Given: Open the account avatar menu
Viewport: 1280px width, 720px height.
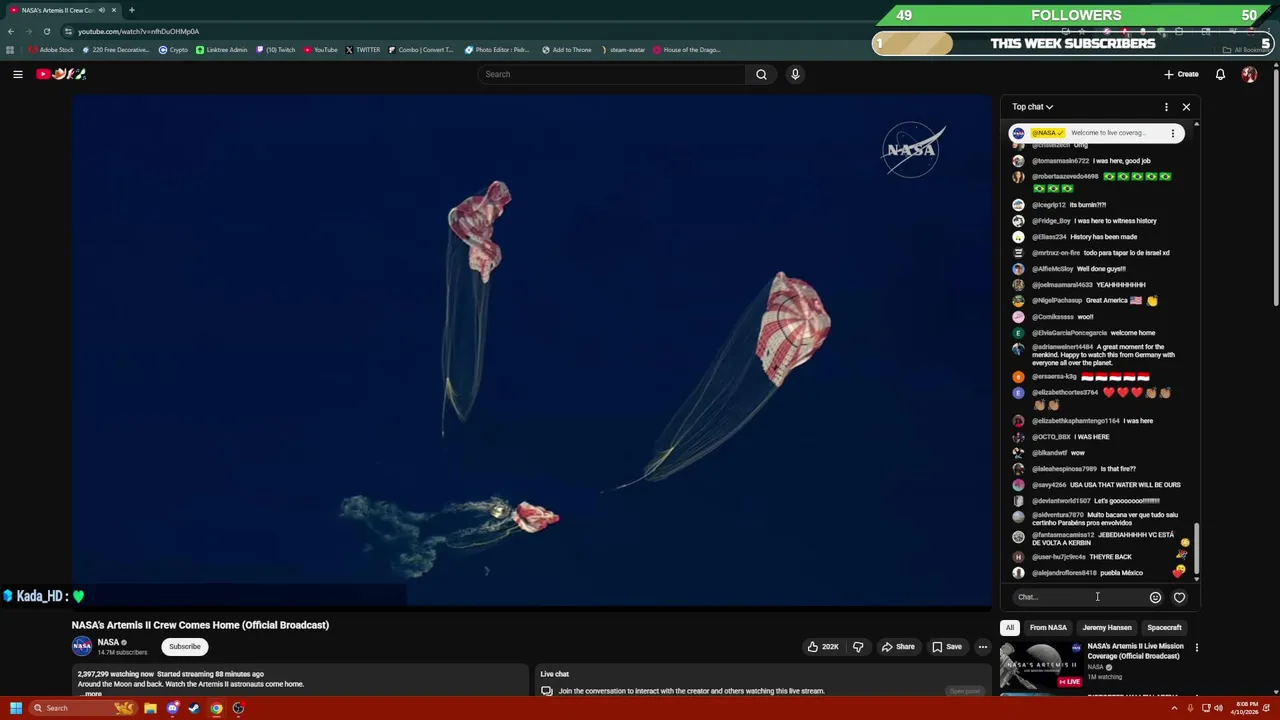Looking at the screenshot, I should tap(1249, 74).
